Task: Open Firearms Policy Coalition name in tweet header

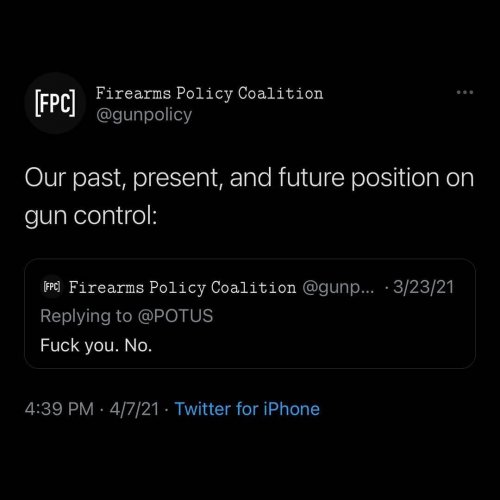Action: (209, 93)
